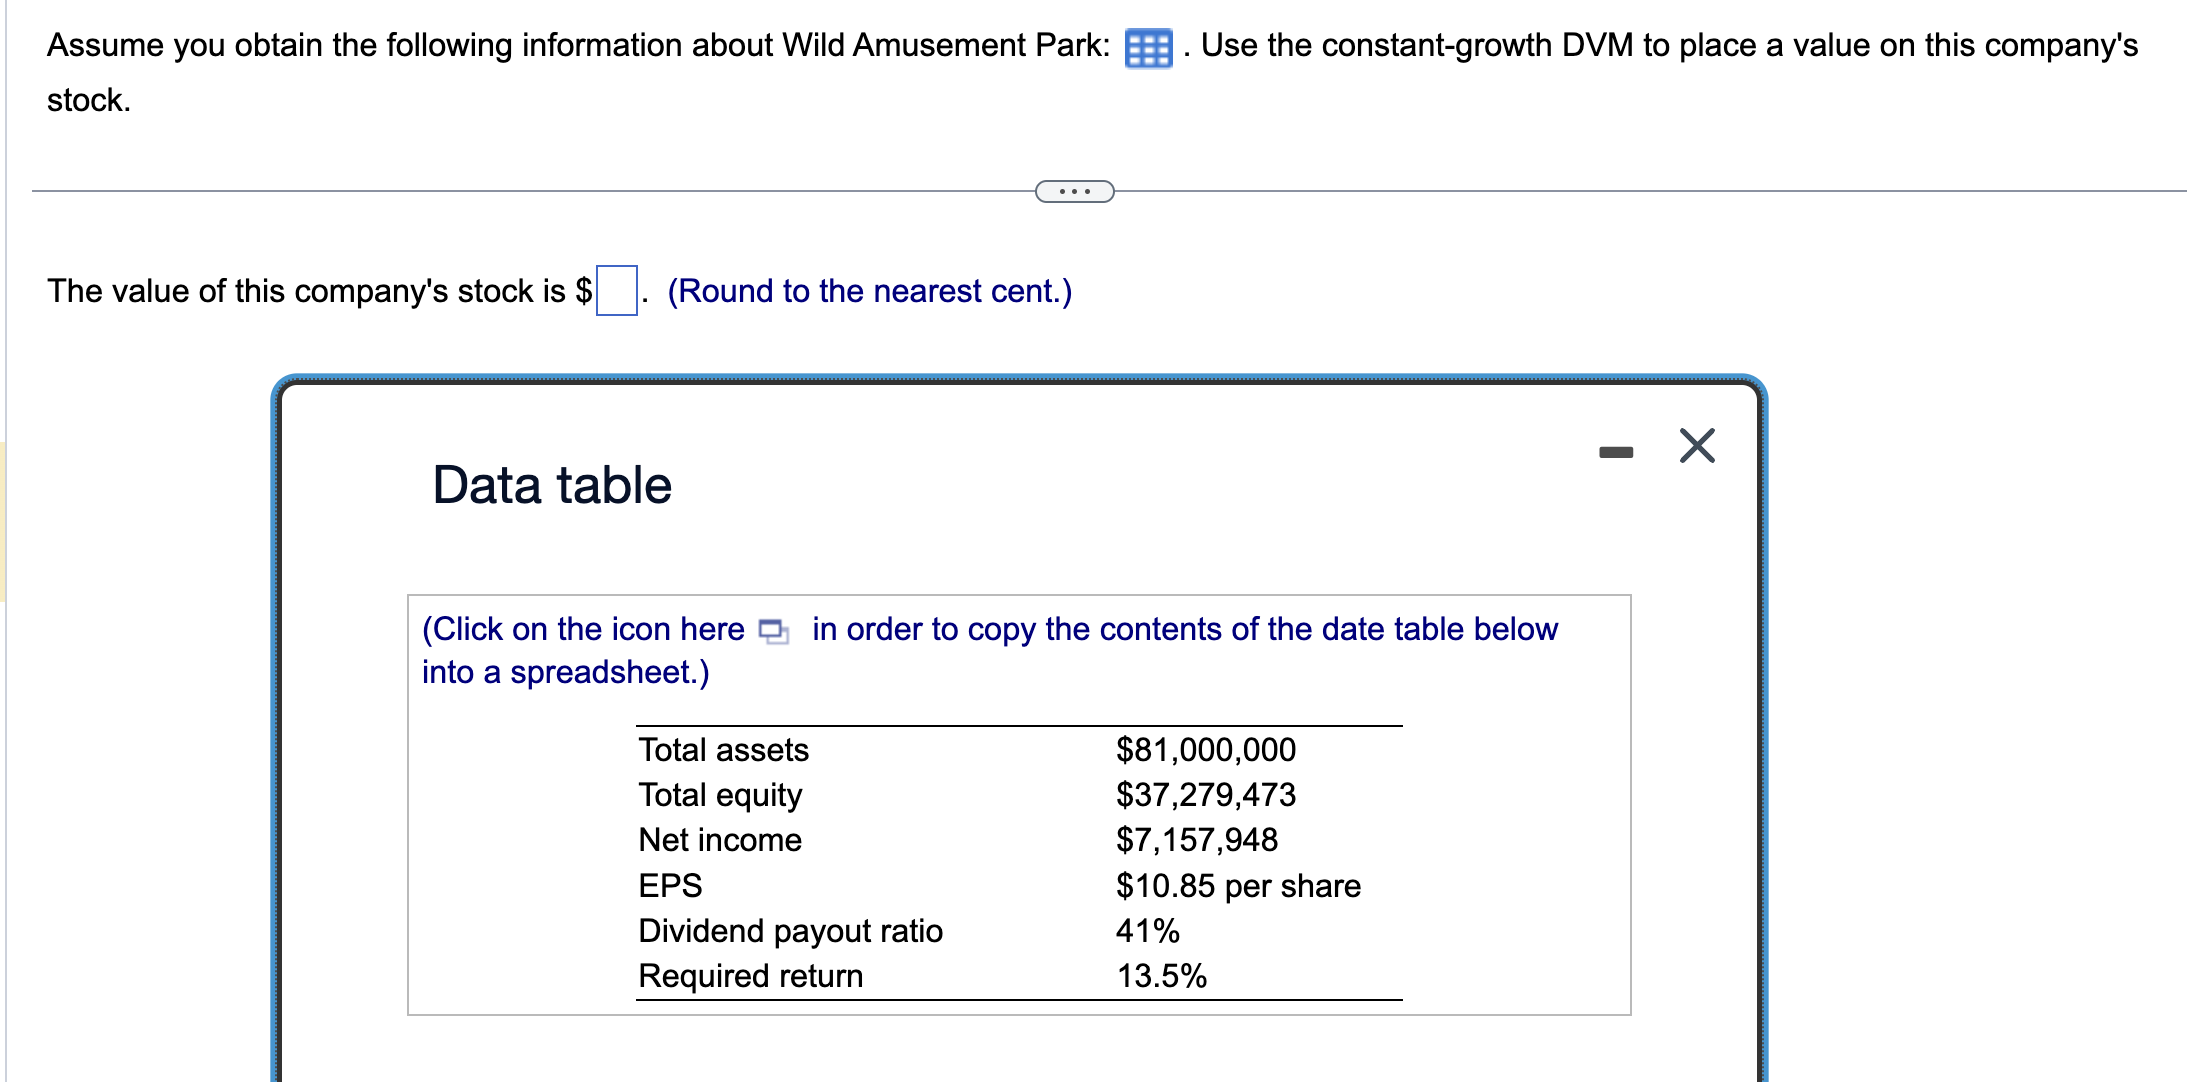Click the 'Round to the nearest cent' hint

coord(869,291)
